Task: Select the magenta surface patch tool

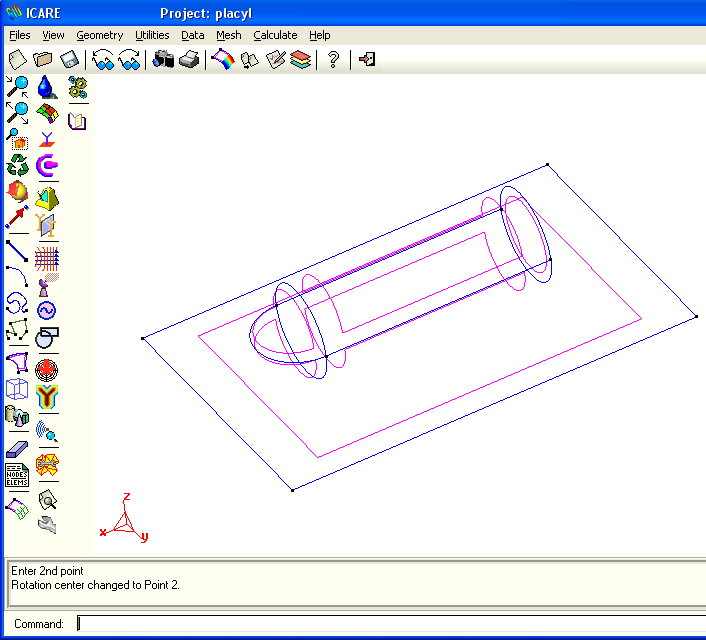Action: point(18,363)
